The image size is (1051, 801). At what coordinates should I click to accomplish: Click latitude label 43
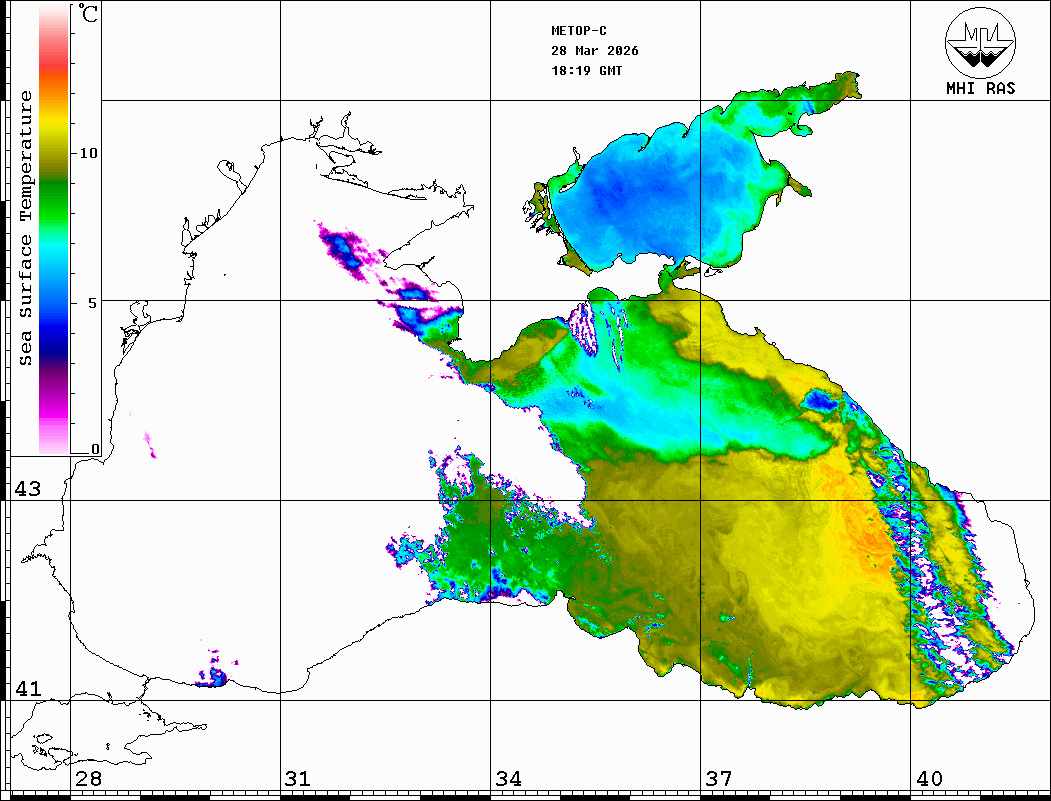pos(26,489)
